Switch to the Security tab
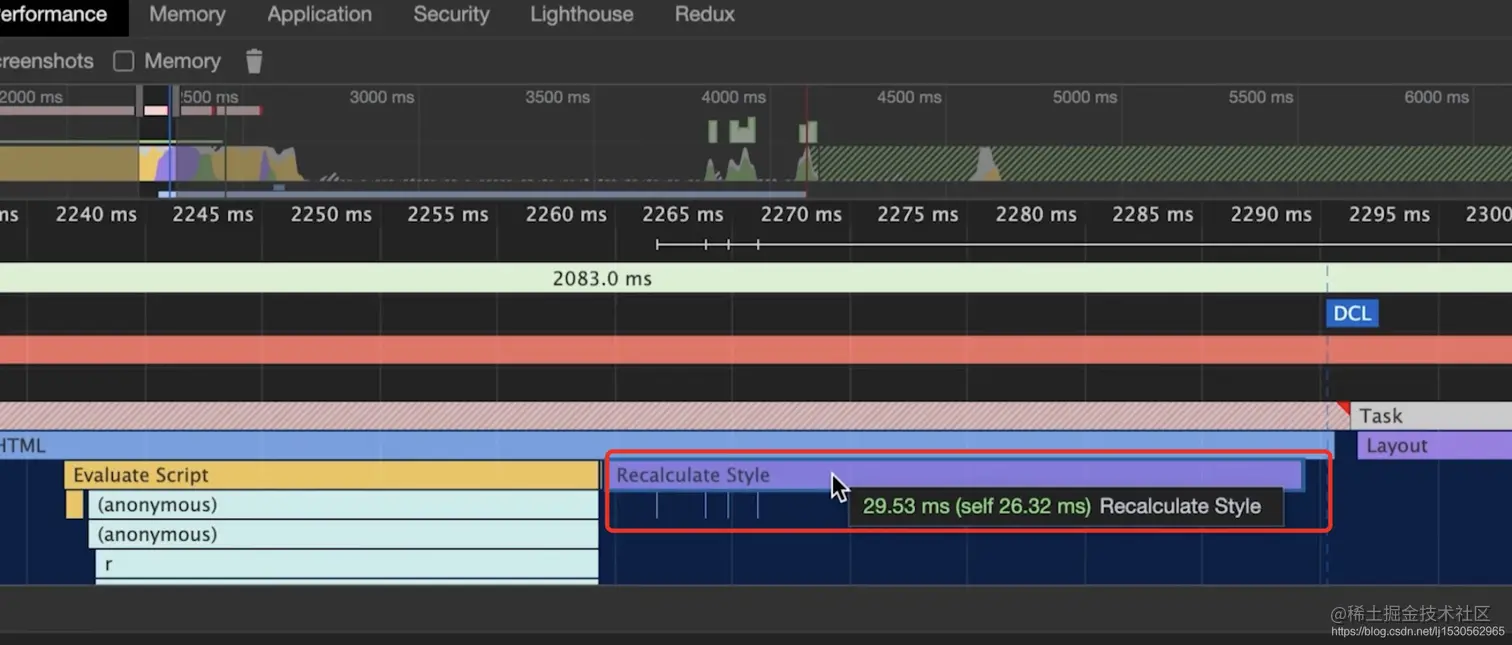1512x645 pixels. click(x=451, y=15)
